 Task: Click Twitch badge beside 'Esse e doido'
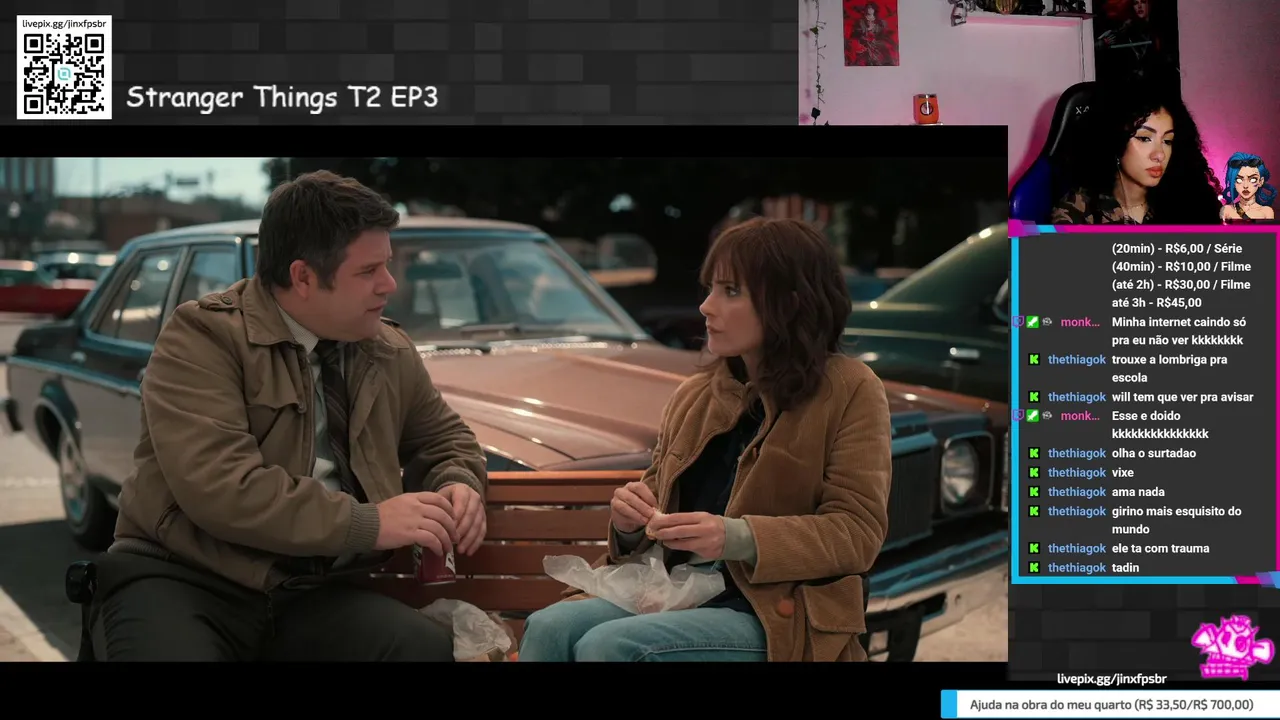(1018, 416)
